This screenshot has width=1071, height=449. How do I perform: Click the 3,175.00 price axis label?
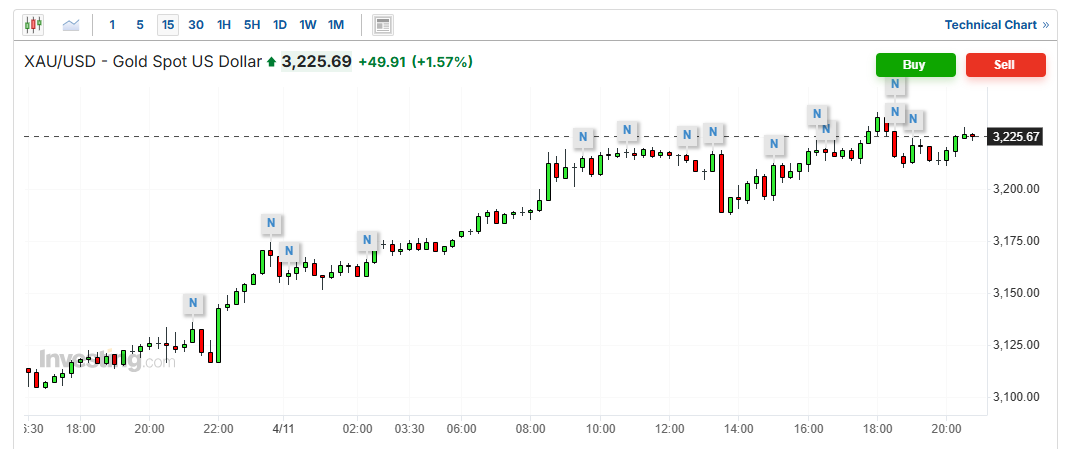point(1016,241)
